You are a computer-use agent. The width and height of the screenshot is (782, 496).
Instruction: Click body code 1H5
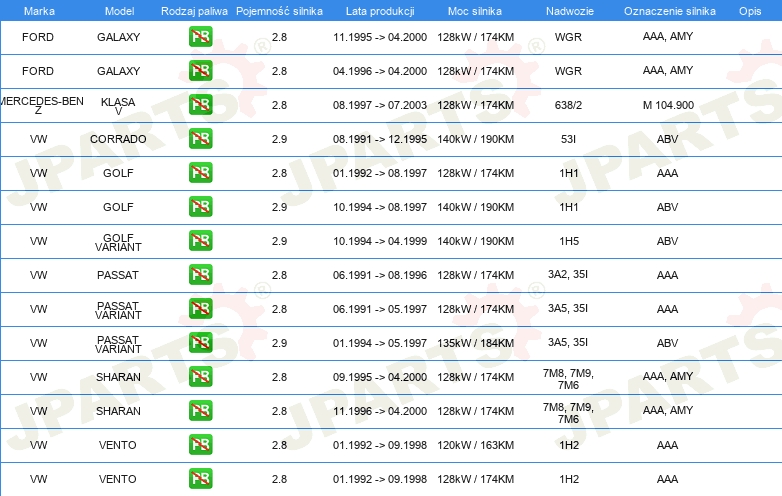tap(569, 241)
